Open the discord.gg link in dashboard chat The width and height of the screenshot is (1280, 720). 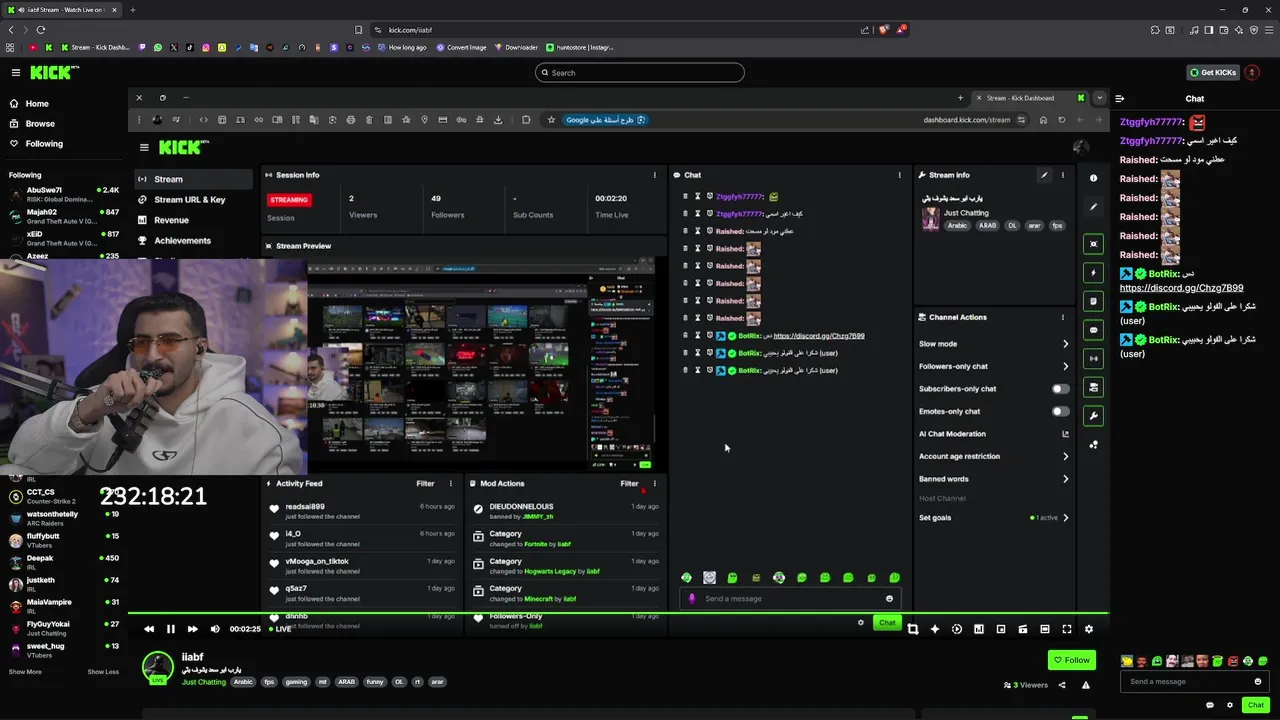coord(819,336)
